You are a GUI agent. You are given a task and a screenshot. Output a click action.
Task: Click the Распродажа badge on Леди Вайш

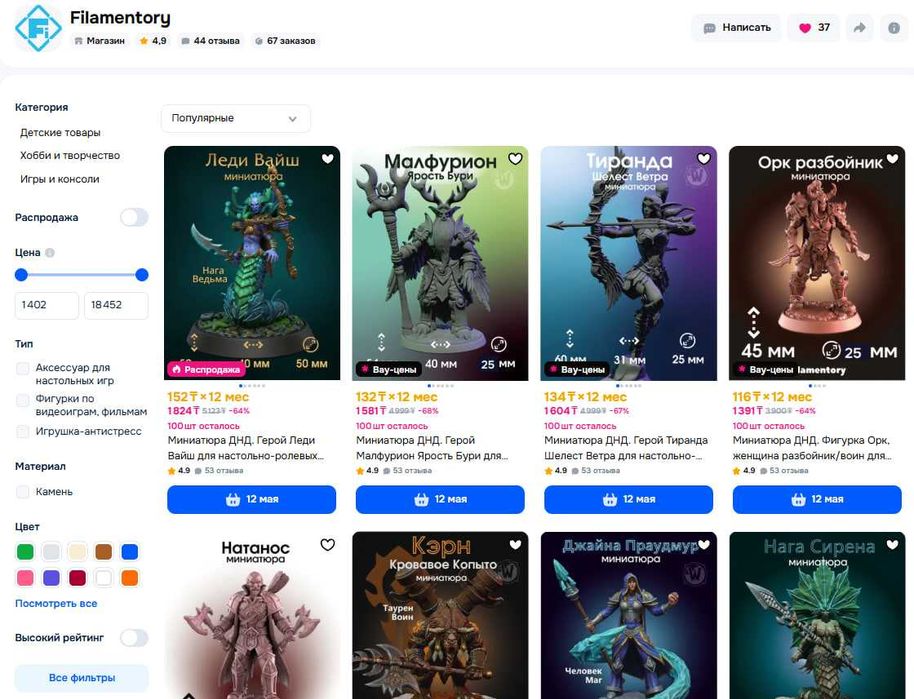point(206,370)
